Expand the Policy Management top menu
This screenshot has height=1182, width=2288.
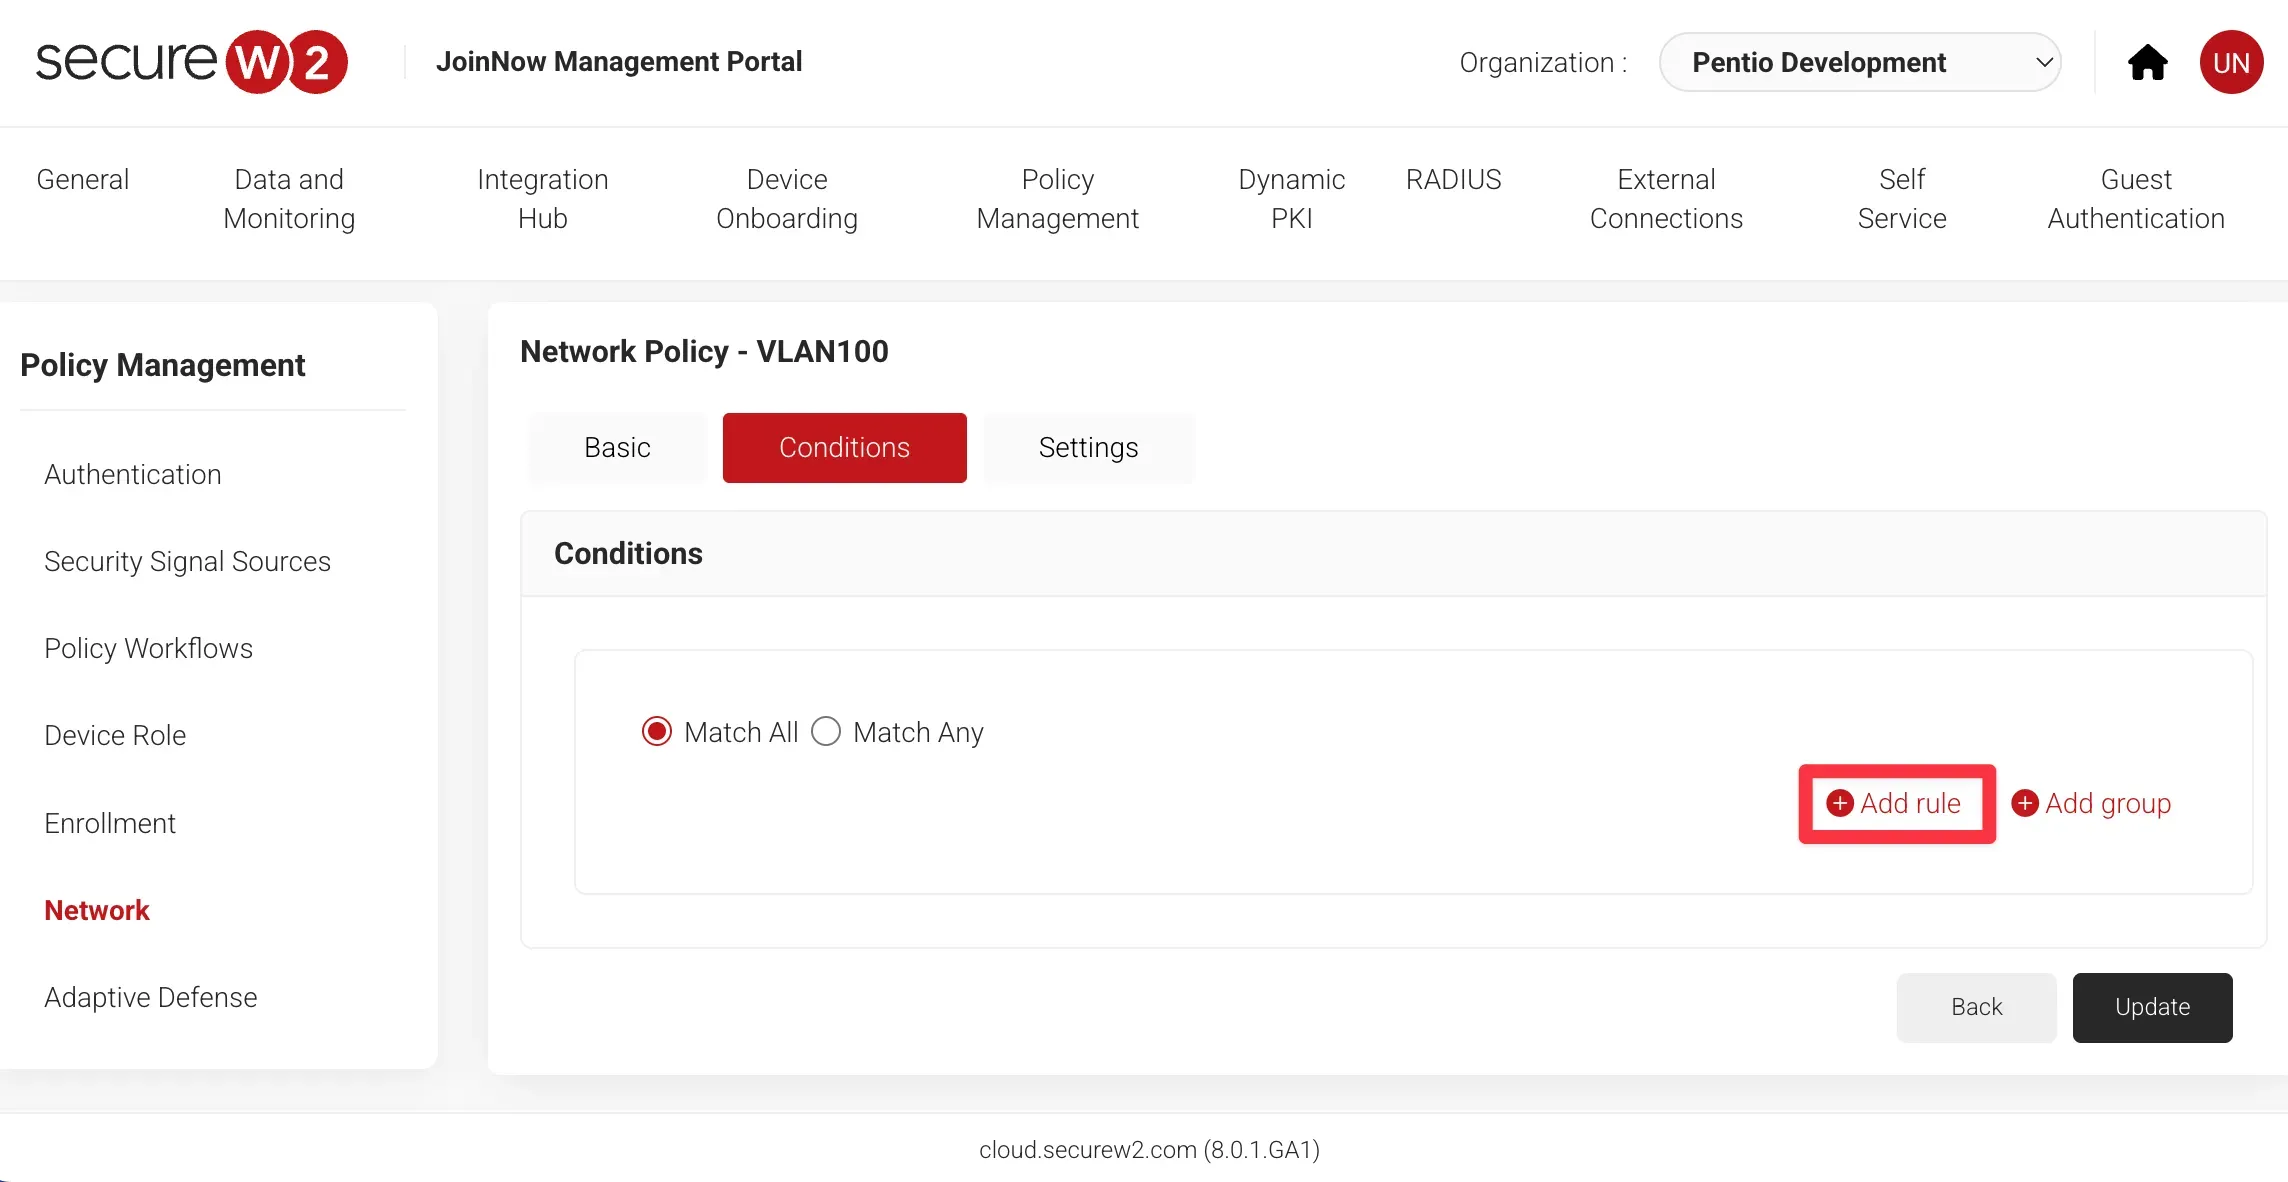pyautogui.click(x=1057, y=199)
